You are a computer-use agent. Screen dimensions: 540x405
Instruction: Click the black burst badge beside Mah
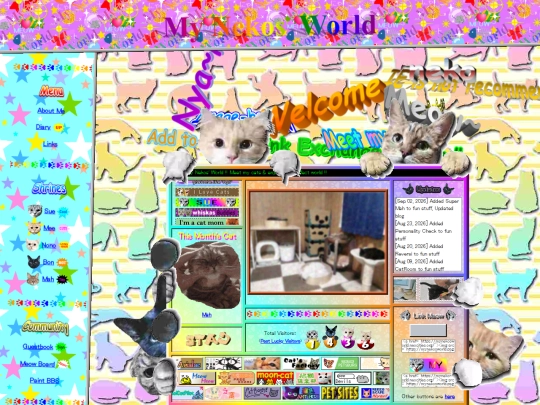[62, 279]
